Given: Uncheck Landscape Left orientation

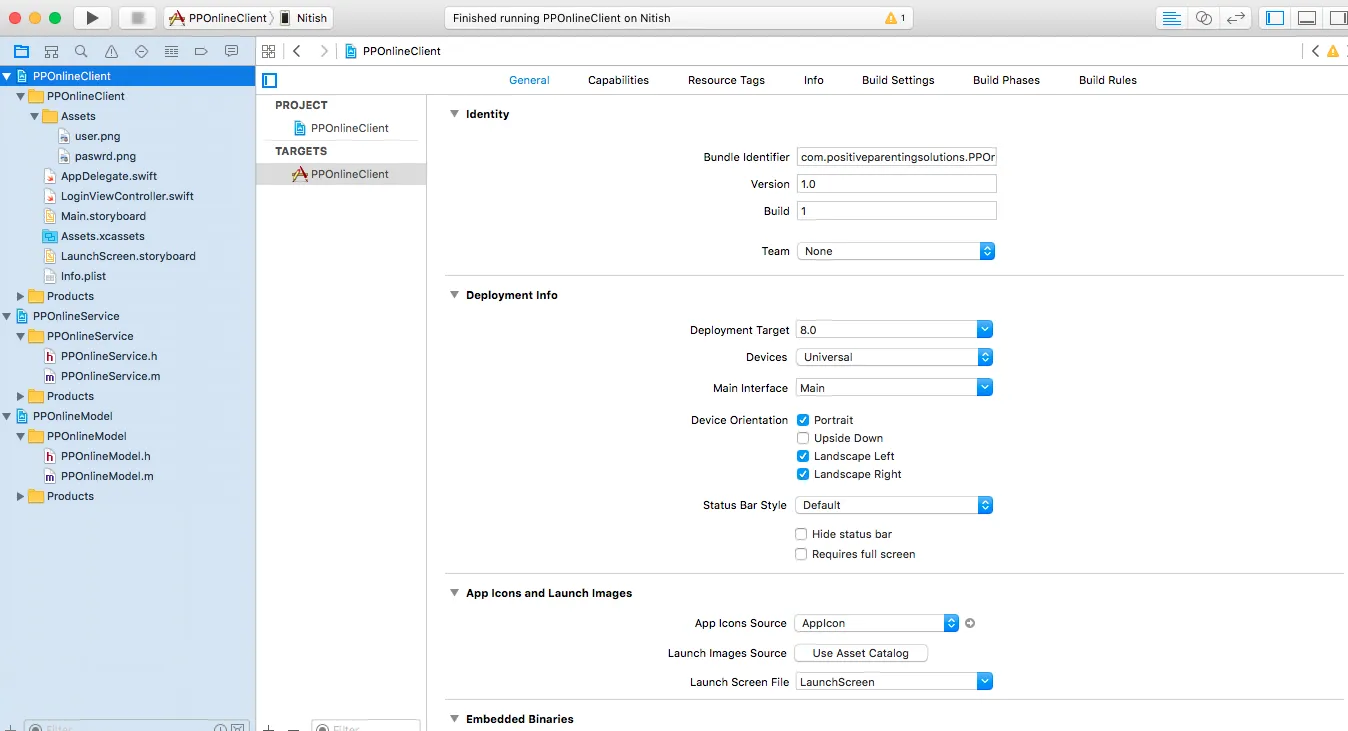Looking at the screenshot, I should click(803, 456).
